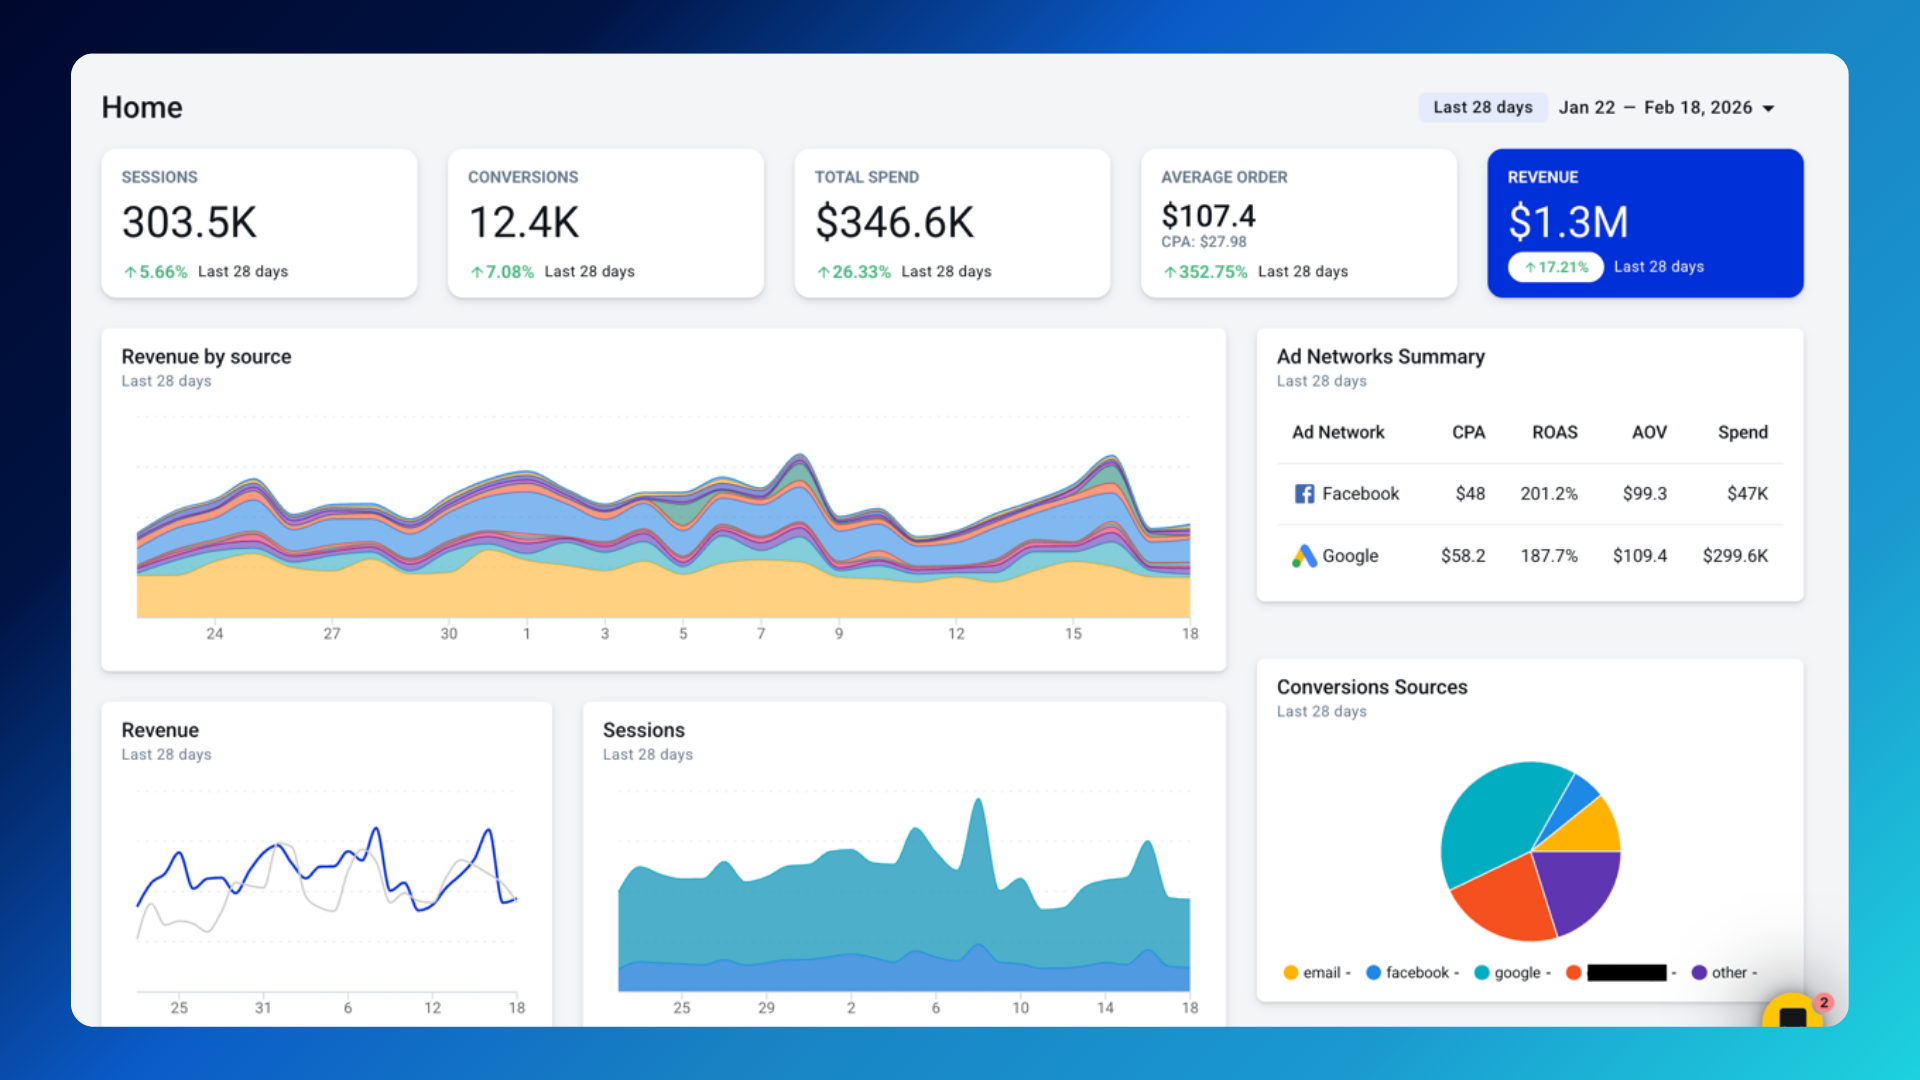This screenshot has width=1920, height=1080.
Task: Click the Total Spend up-arrow icon
Action: tap(823, 272)
